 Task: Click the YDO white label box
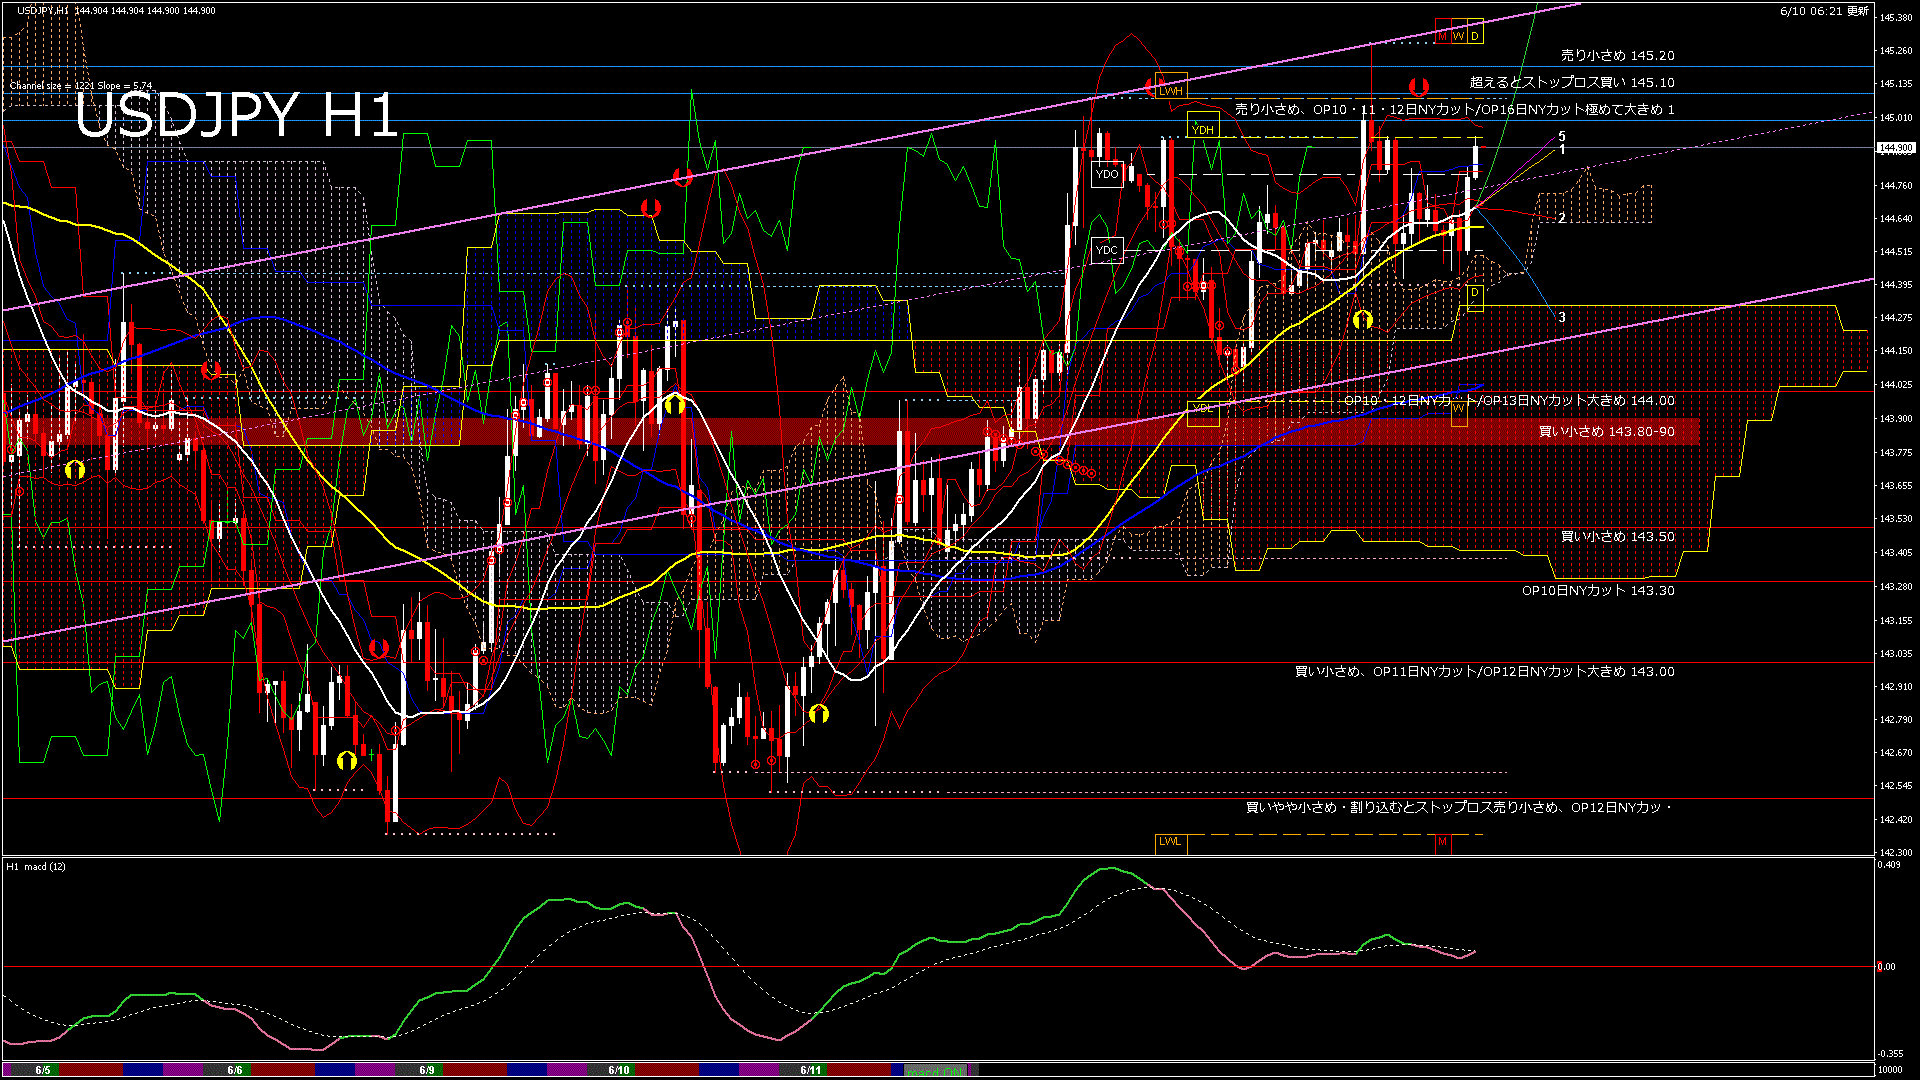1107,174
